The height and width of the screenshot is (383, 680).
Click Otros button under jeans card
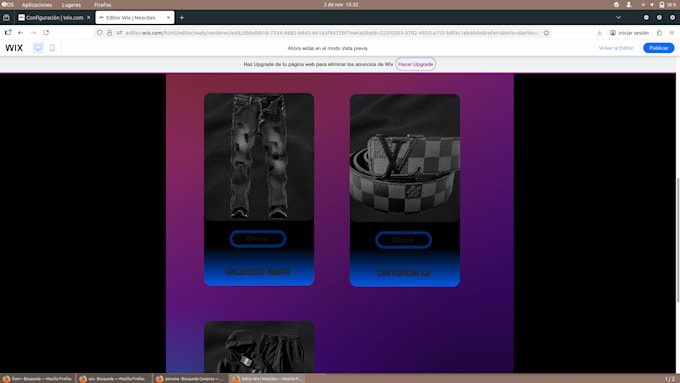tap(258, 239)
